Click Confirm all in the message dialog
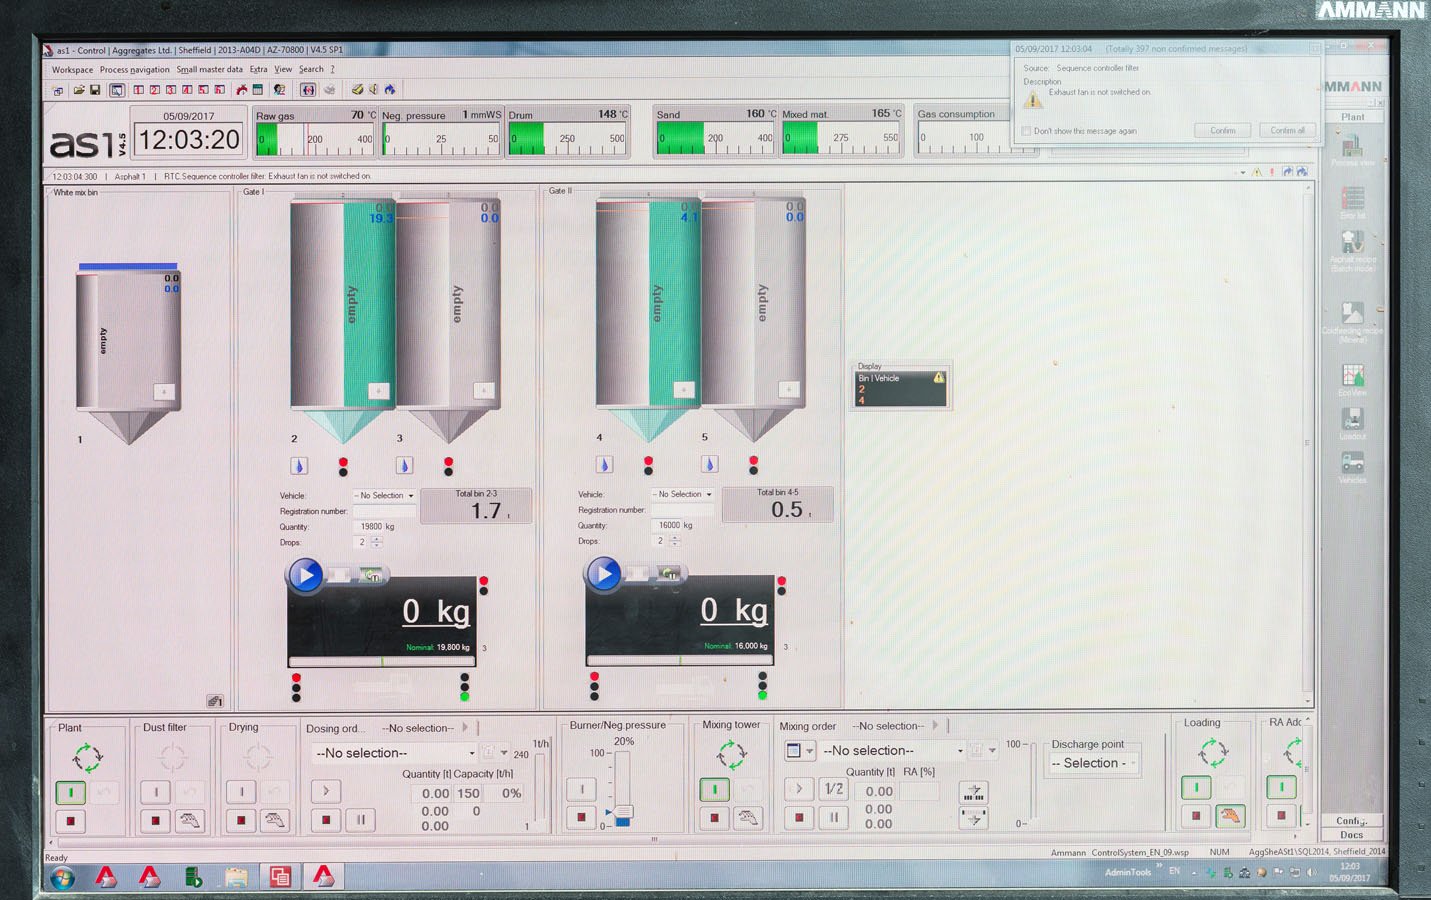Screen dimensions: 1431x900 click(x=1287, y=131)
